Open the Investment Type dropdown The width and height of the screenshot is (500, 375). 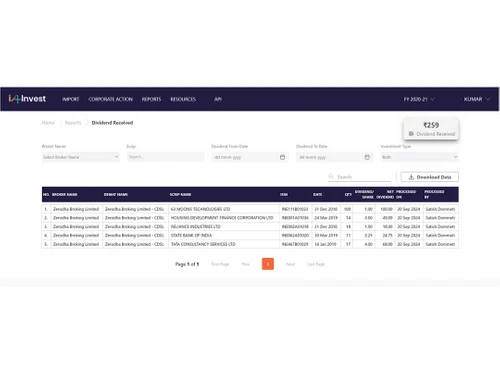(420, 157)
